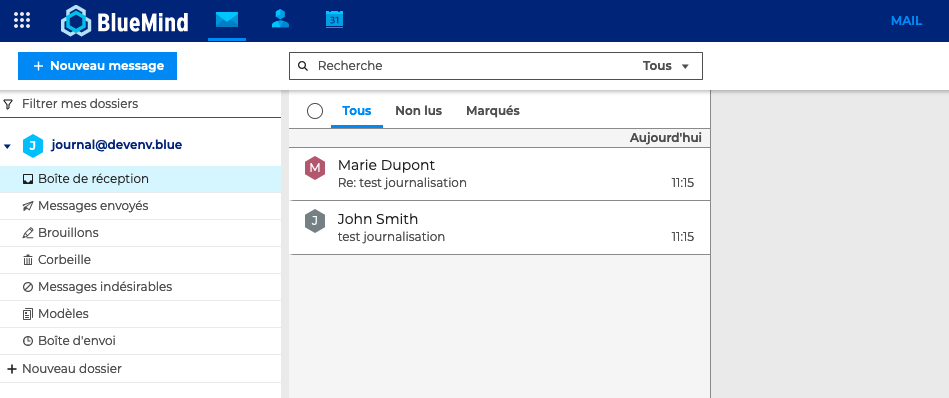Select the Corbeille trash folder

[x=140, y=260]
